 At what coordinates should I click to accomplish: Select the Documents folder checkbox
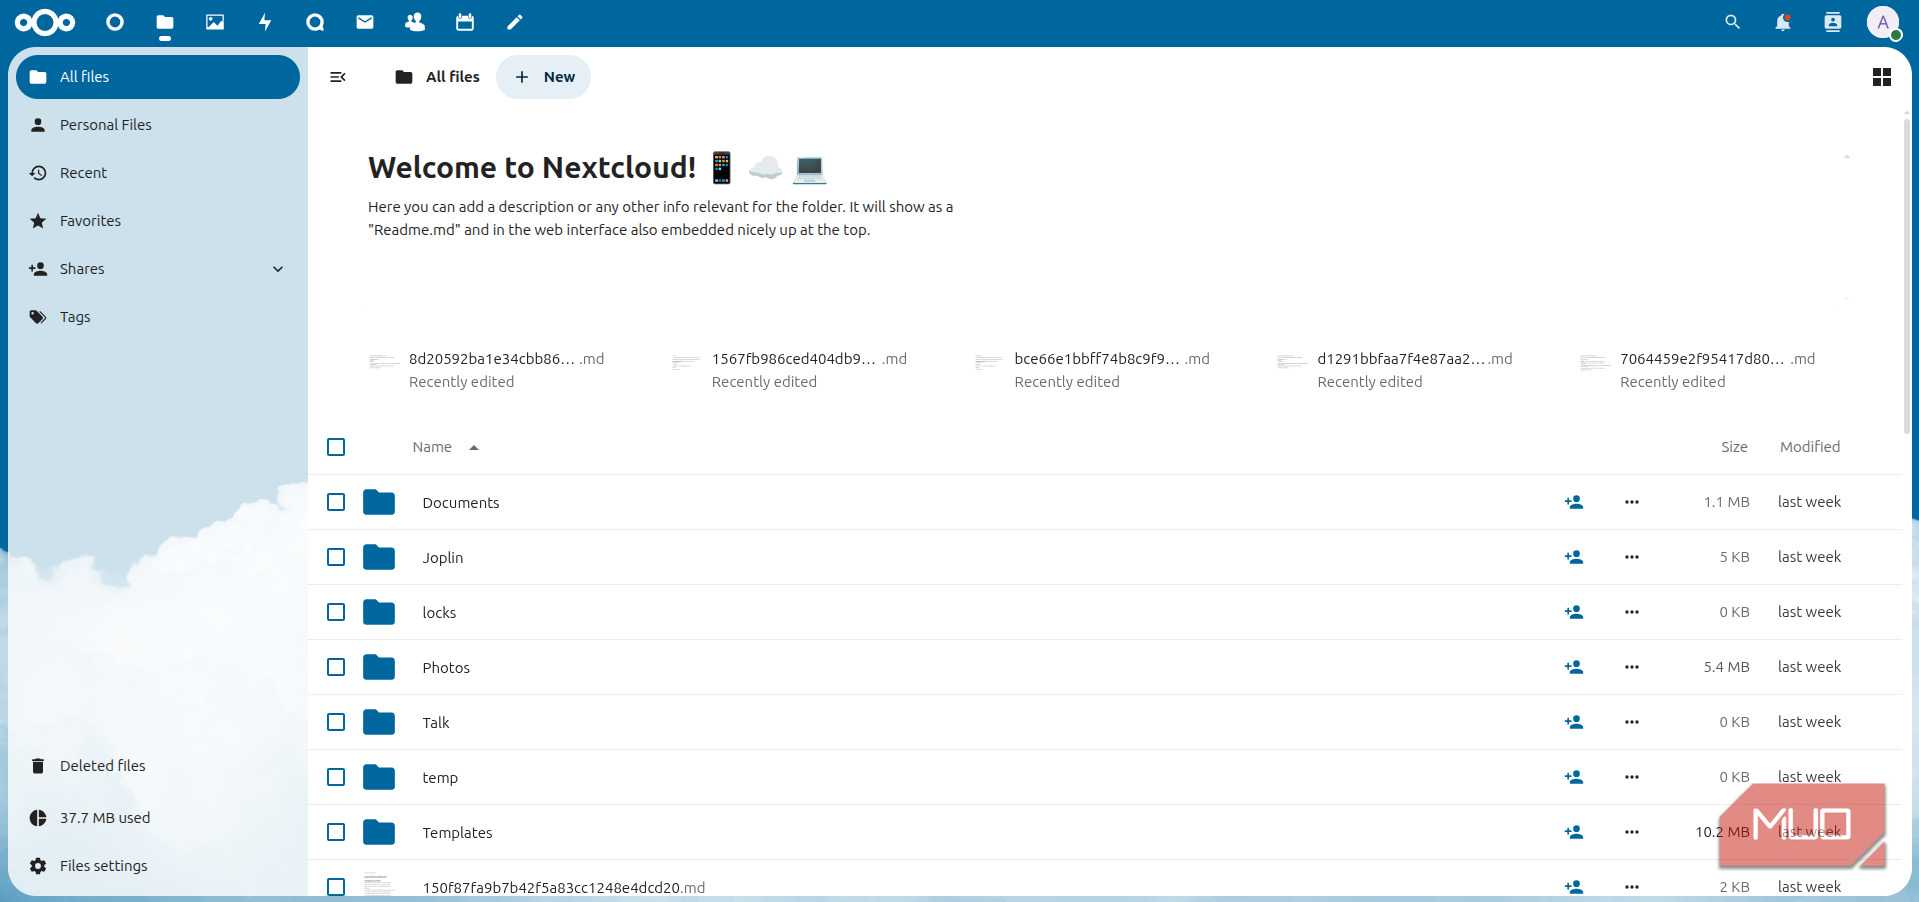pos(336,502)
